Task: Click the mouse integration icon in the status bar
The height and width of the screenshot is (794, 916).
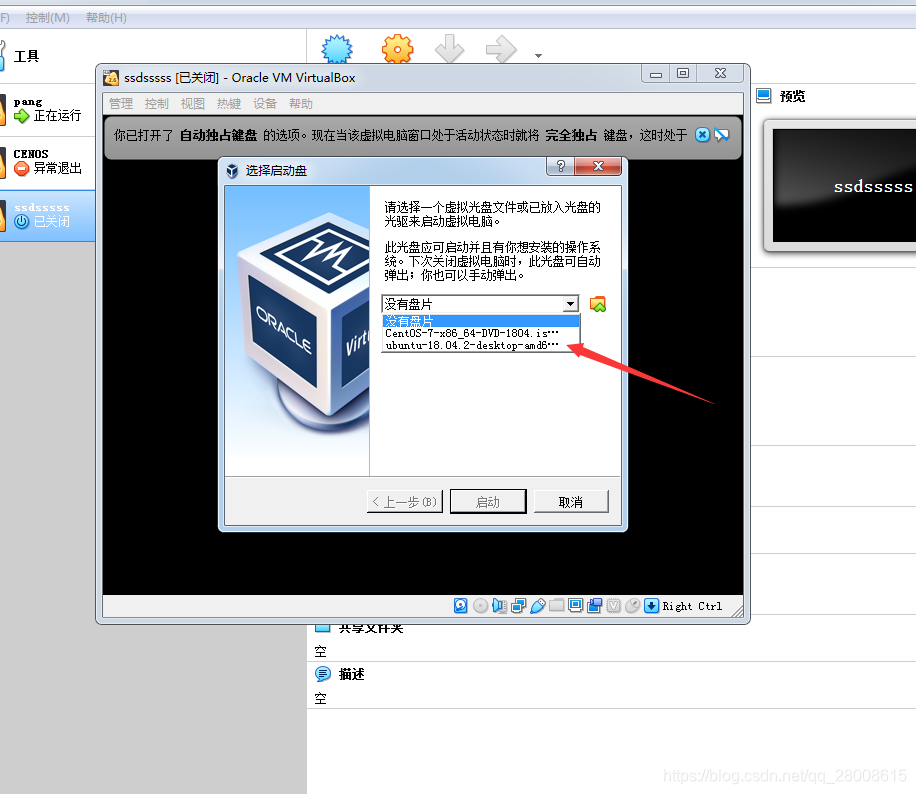Action: click(x=632, y=606)
